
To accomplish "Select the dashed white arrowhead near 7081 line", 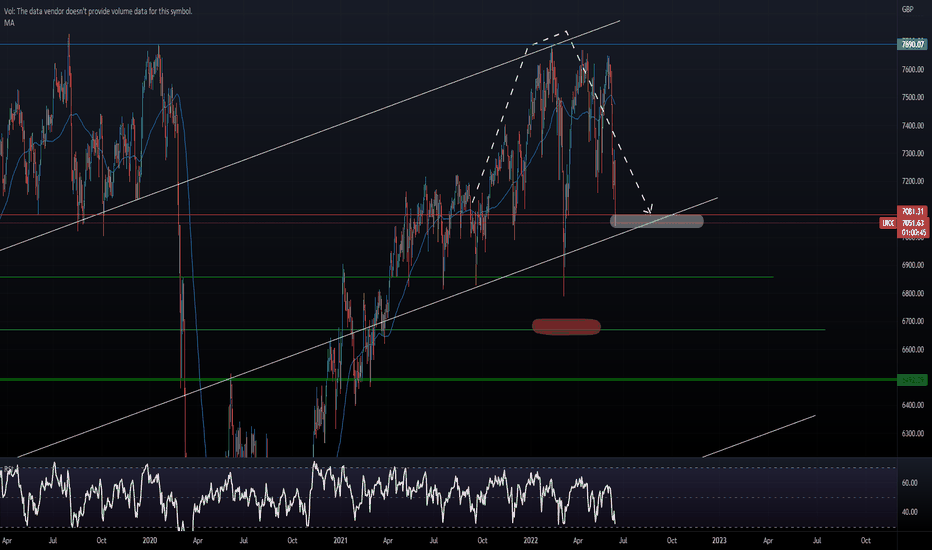I will point(649,209).
